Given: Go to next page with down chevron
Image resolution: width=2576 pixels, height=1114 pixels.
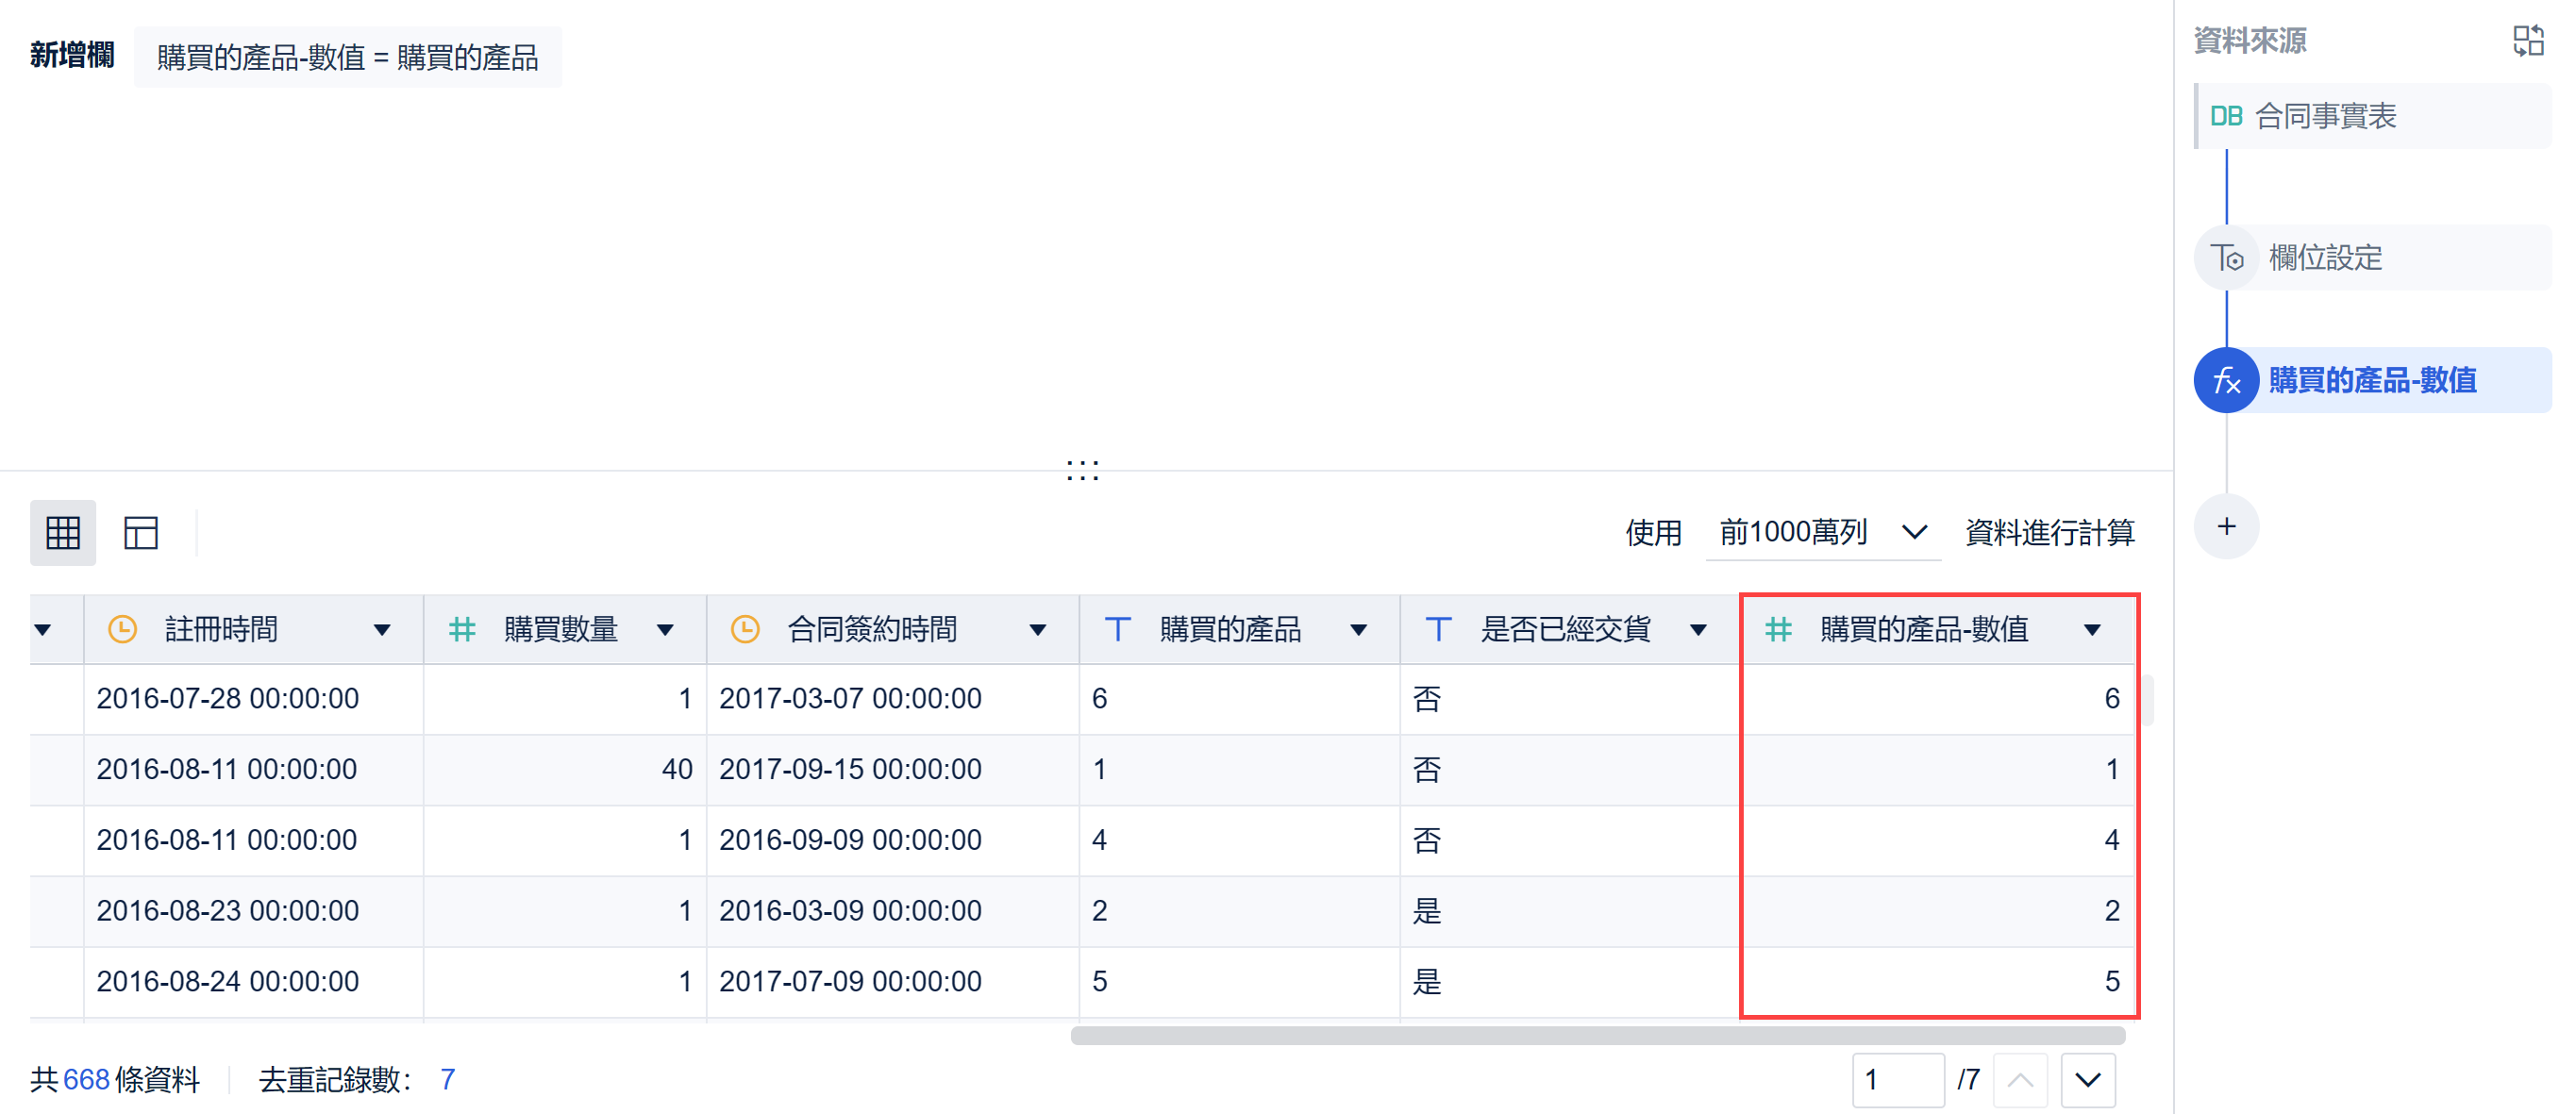Looking at the screenshot, I should tap(2087, 1079).
